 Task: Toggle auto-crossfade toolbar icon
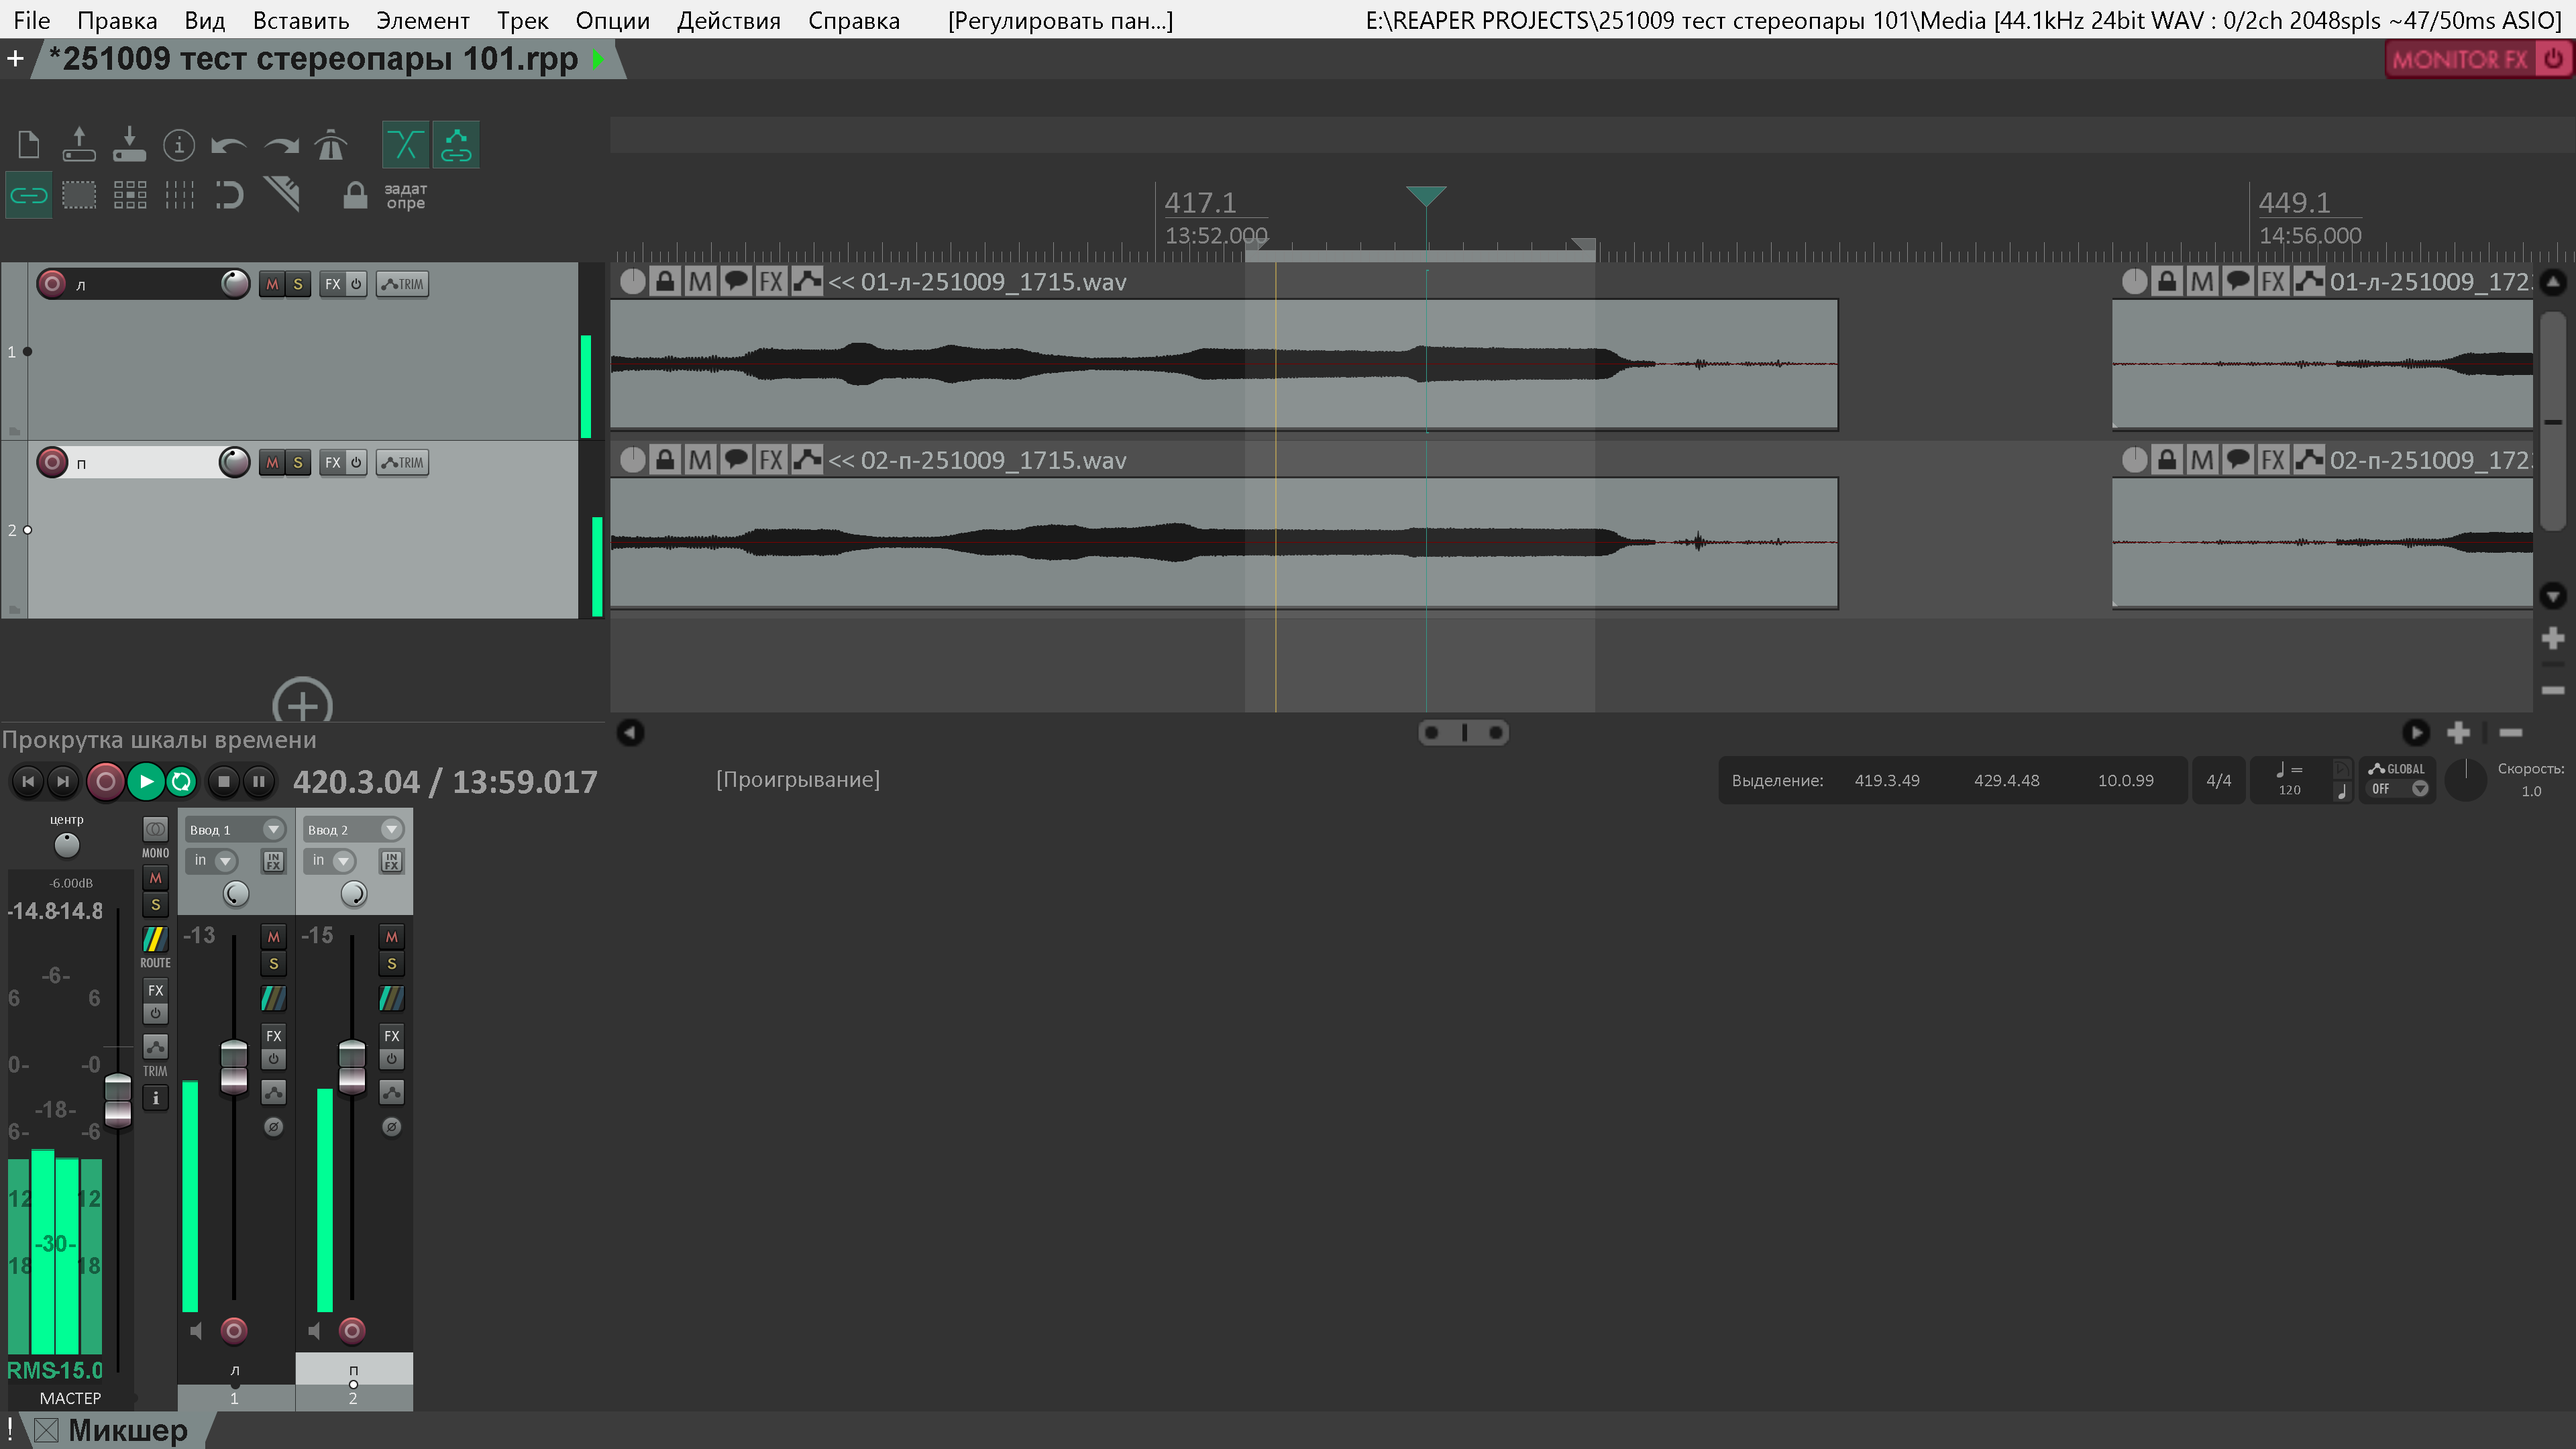[x=405, y=146]
